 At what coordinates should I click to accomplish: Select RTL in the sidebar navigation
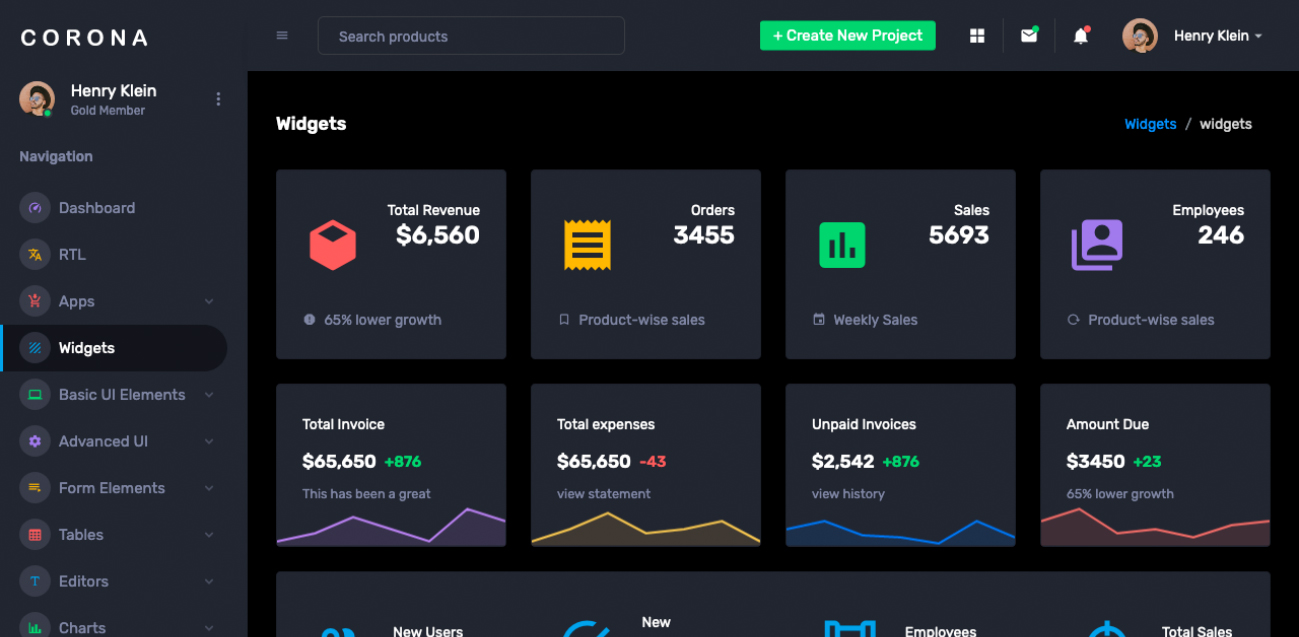72,255
